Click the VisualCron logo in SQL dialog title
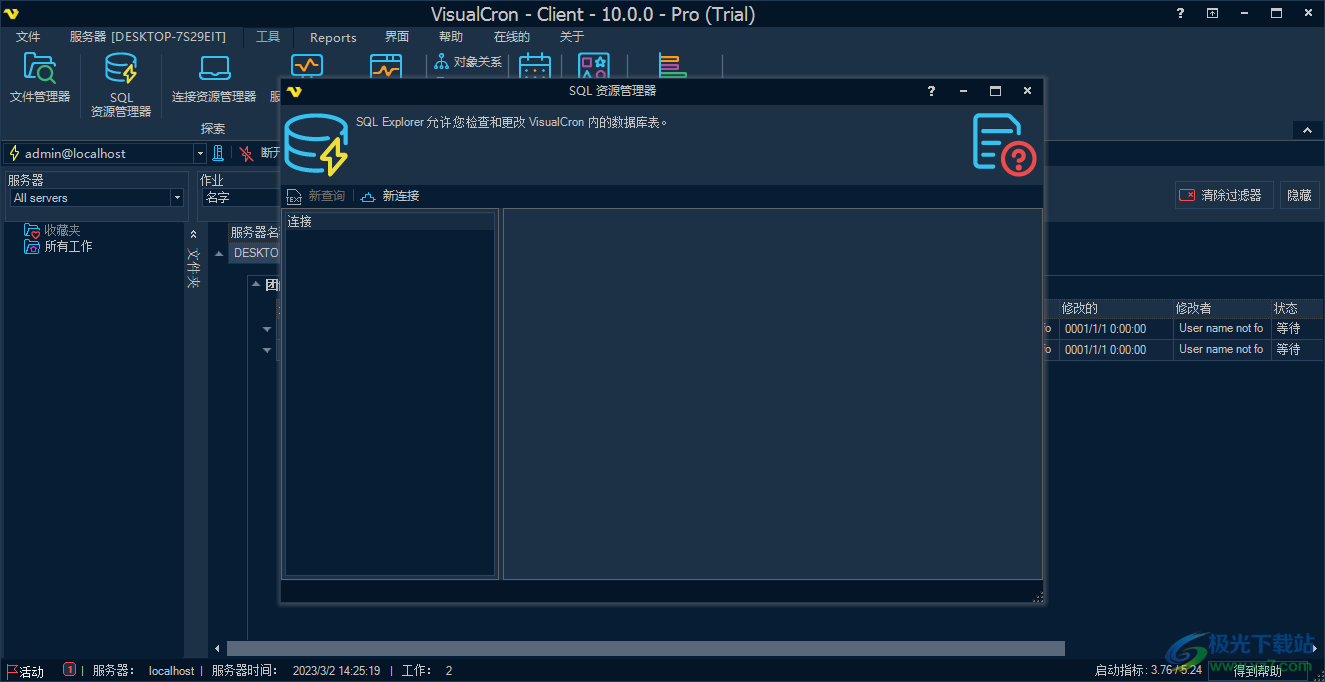This screenshot has height=682, width=1325. click(293, 91)
